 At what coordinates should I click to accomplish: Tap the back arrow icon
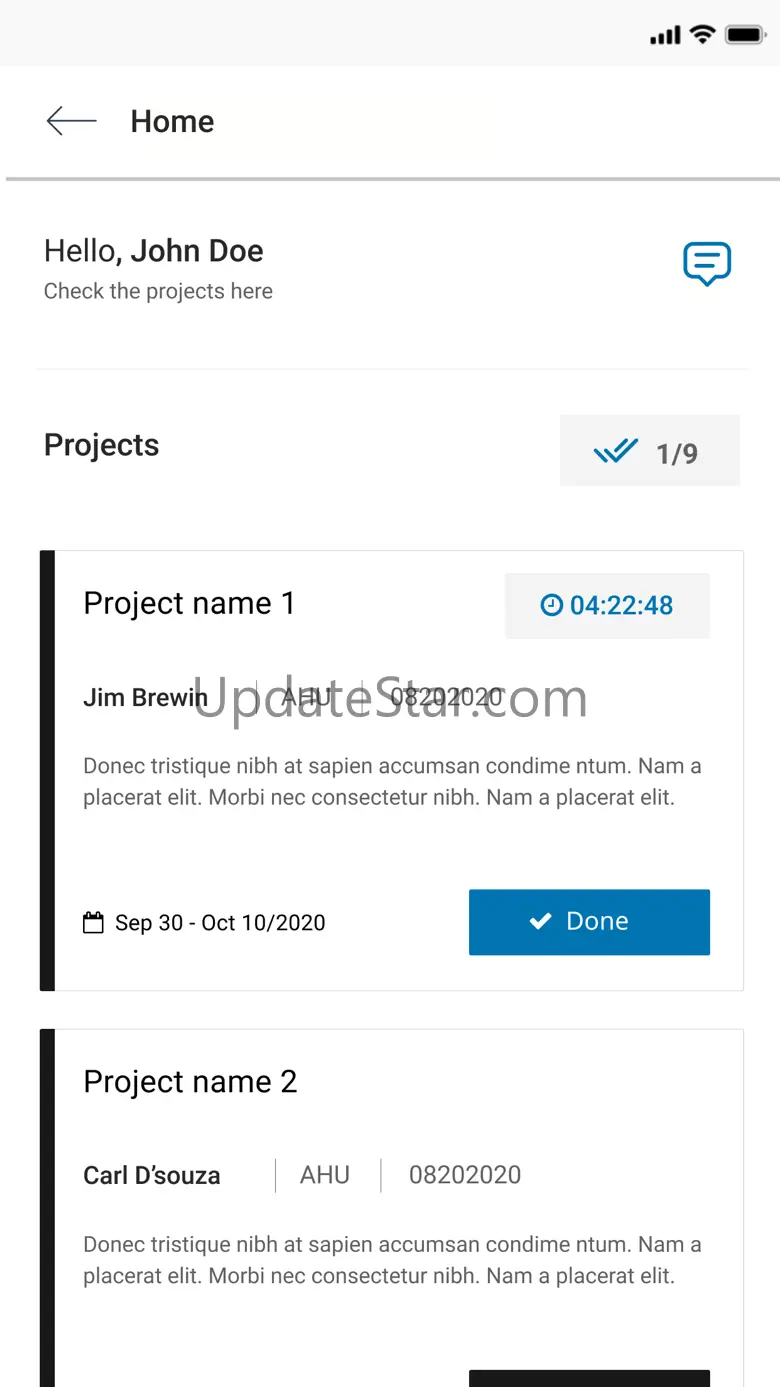71,121
